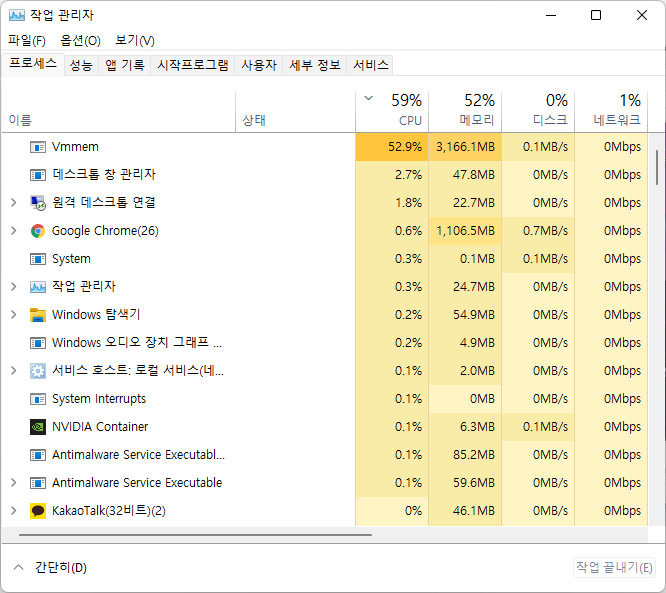The image size is (666, 593).
Task: Click the 85.2MB memory cell
Action: click(465, 455)
